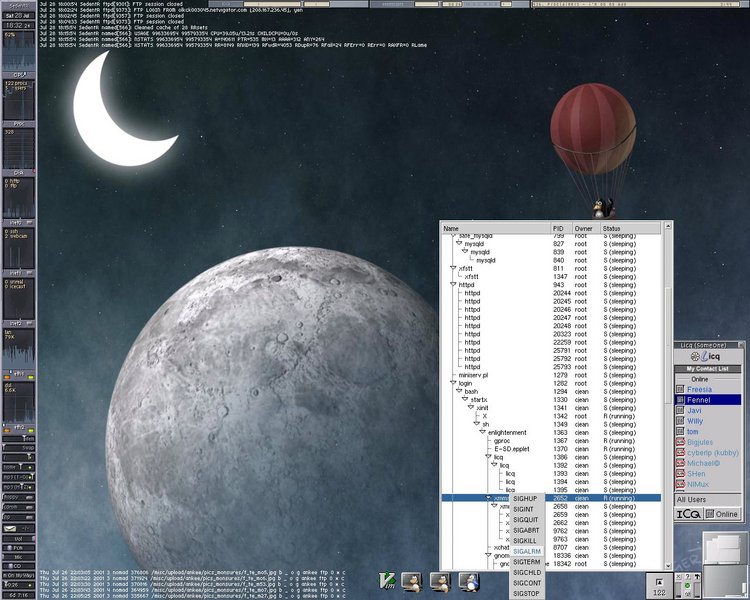Pick the highlighted SIGALRM menu entry

click(527, 551)
